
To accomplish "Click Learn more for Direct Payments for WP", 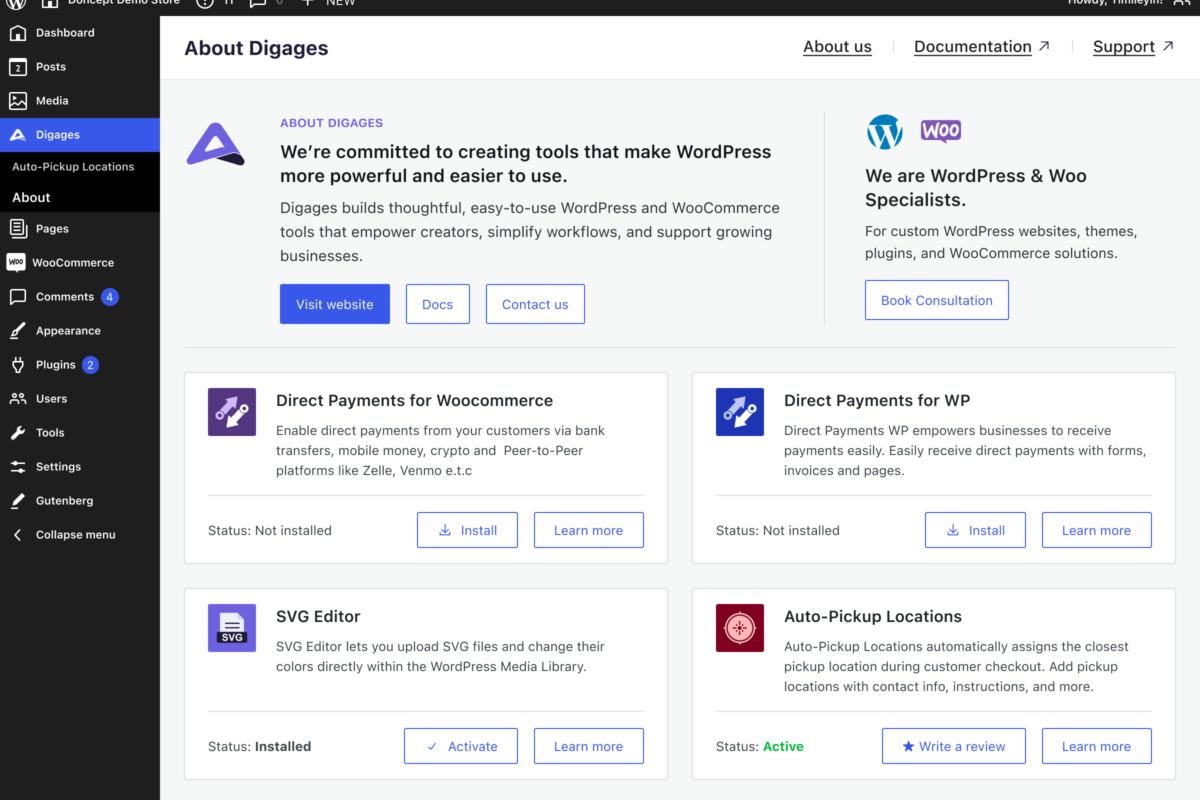I will pos(1096,530).
